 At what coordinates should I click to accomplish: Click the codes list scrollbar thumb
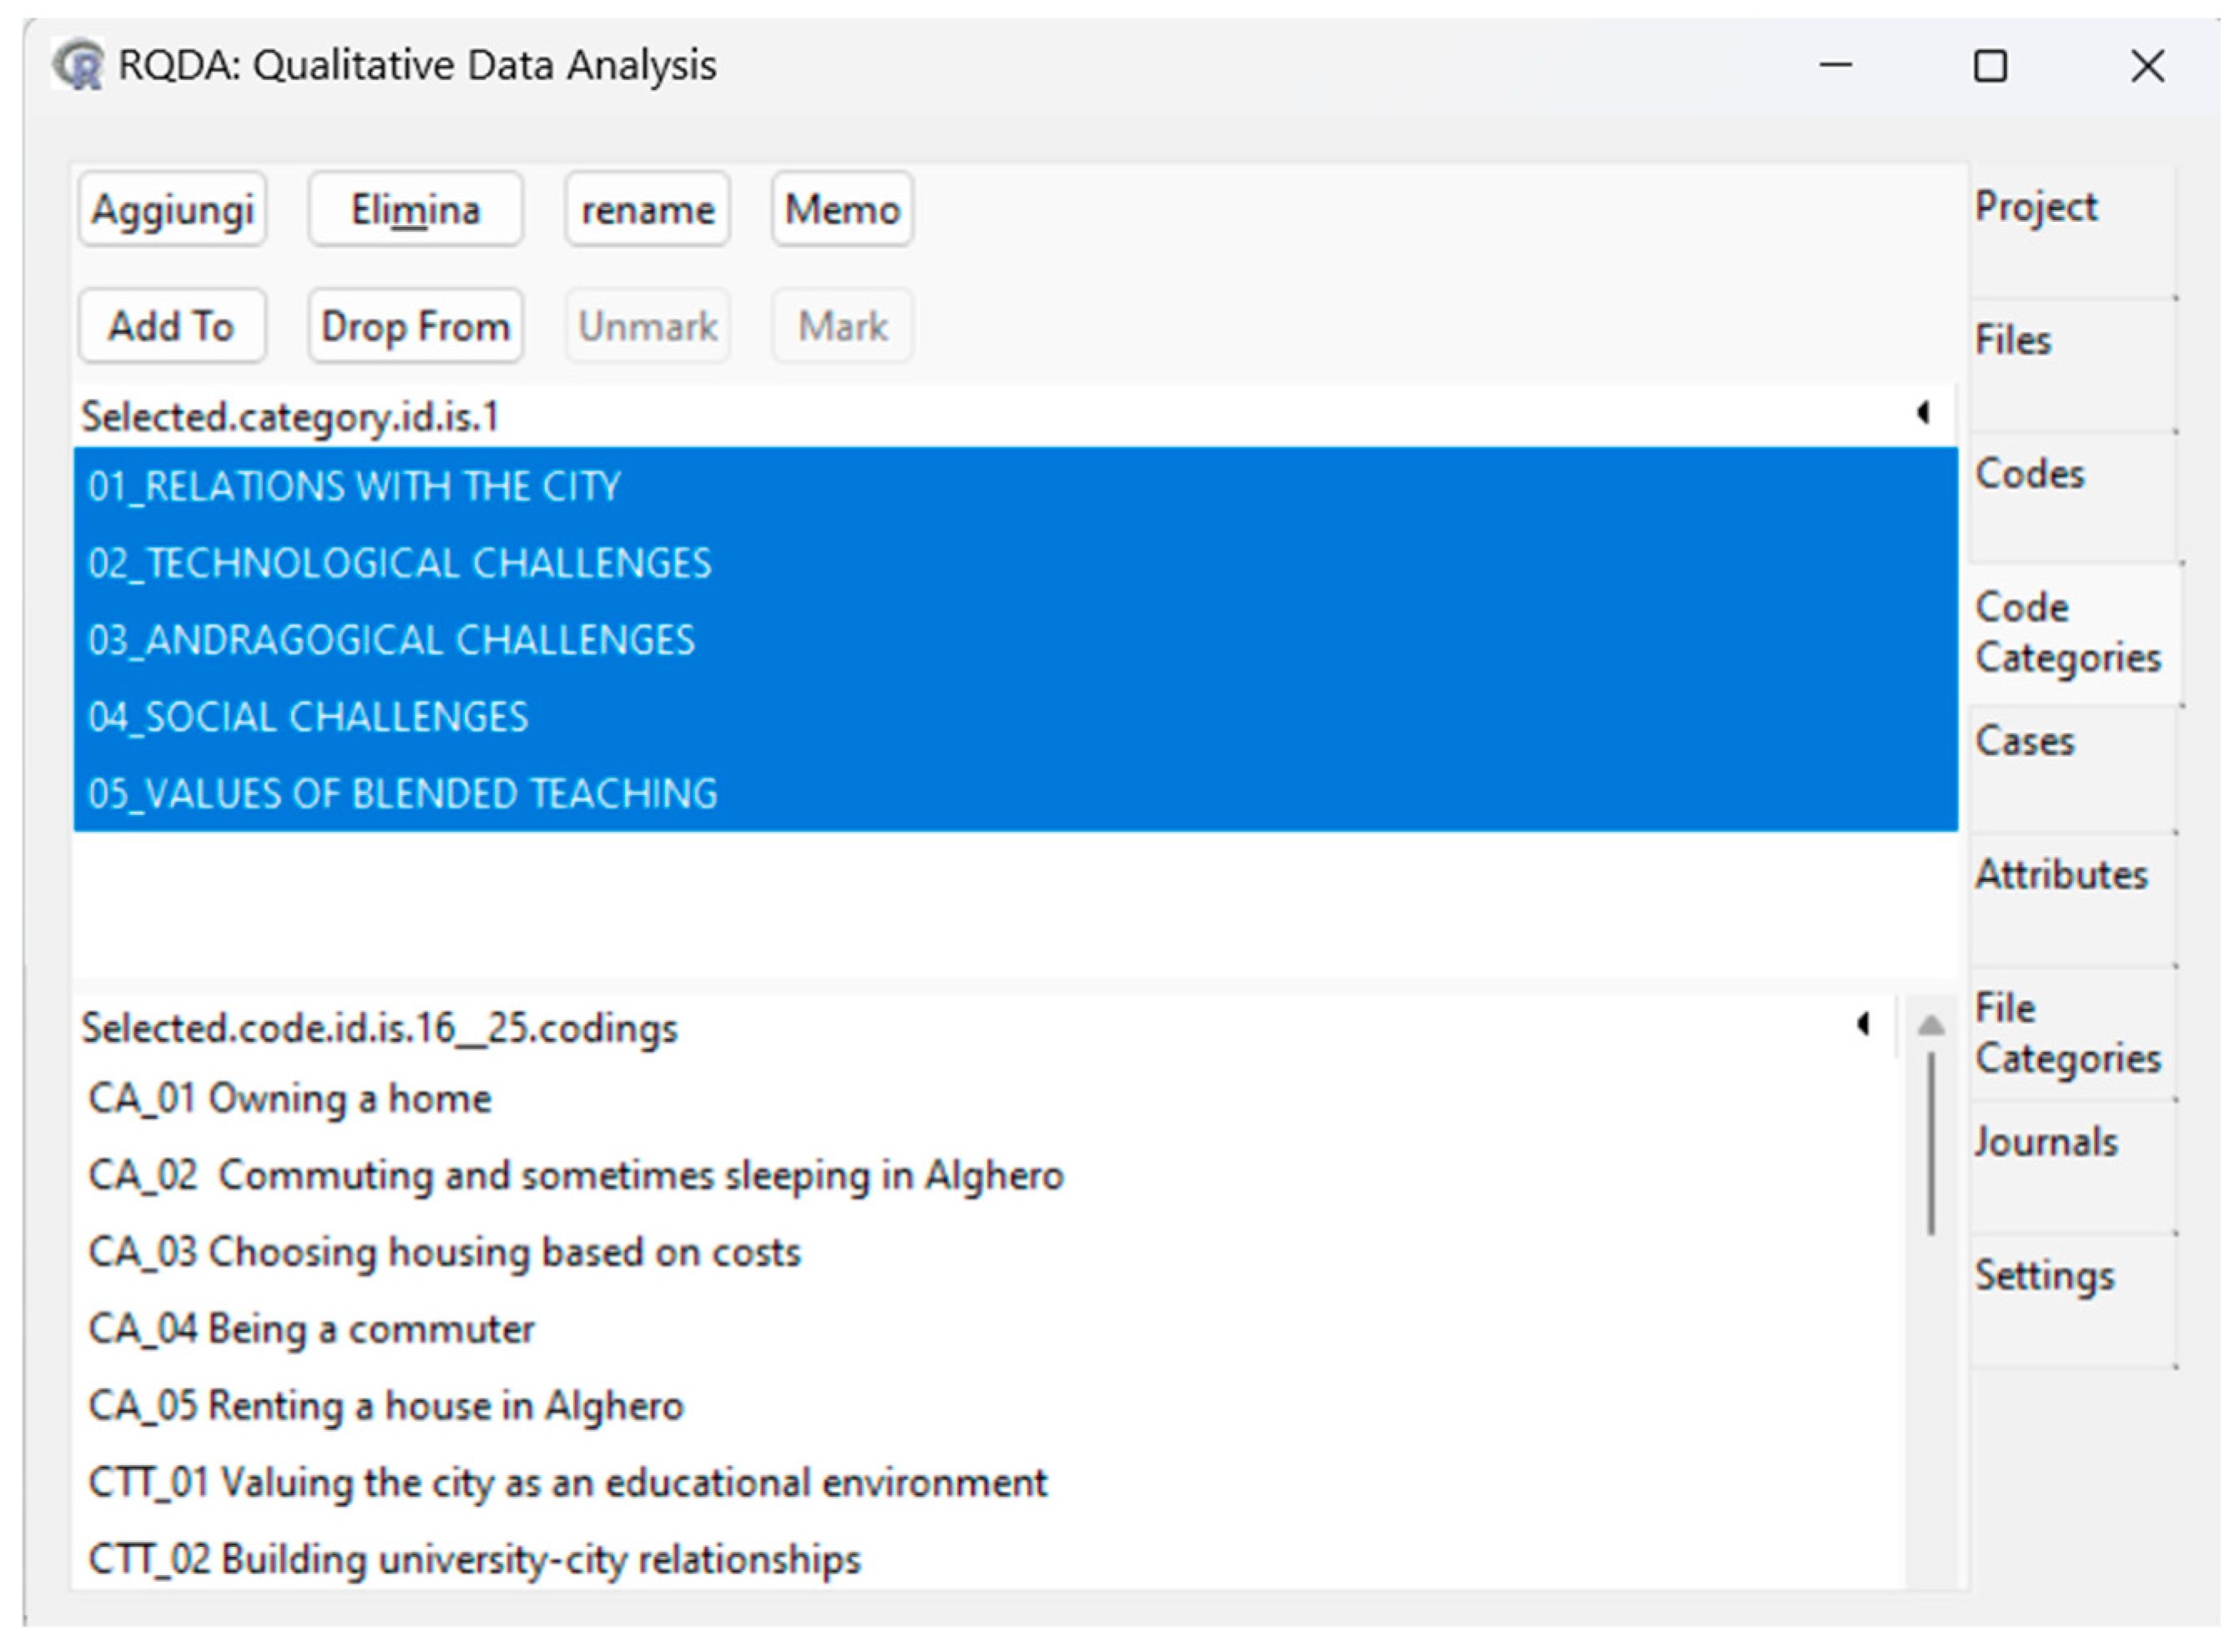point(1931,1145)
